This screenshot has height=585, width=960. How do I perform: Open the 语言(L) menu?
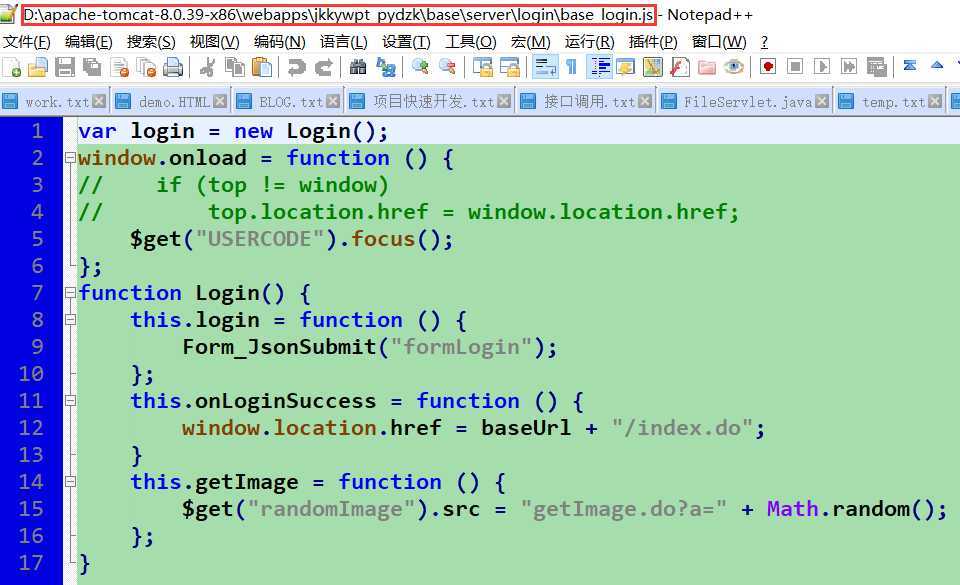[343, 42]
